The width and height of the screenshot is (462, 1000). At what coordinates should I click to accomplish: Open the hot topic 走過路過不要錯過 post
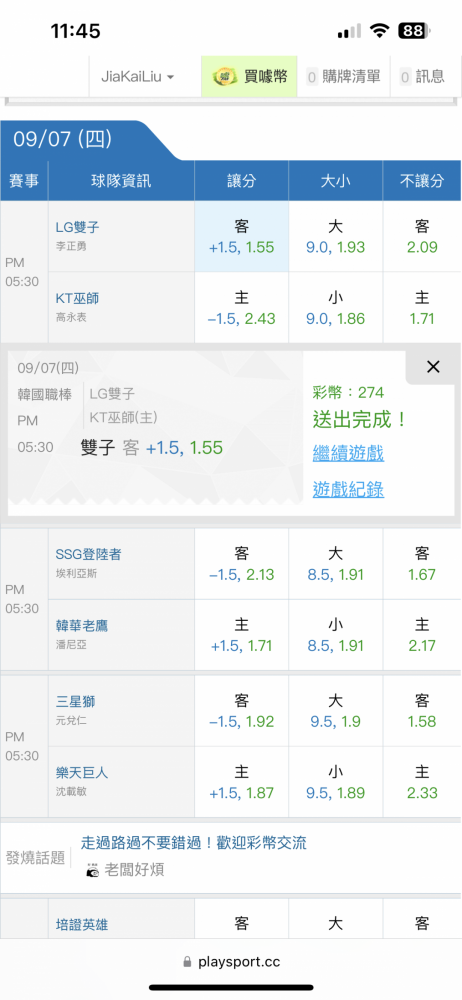[x=194, y=843]
